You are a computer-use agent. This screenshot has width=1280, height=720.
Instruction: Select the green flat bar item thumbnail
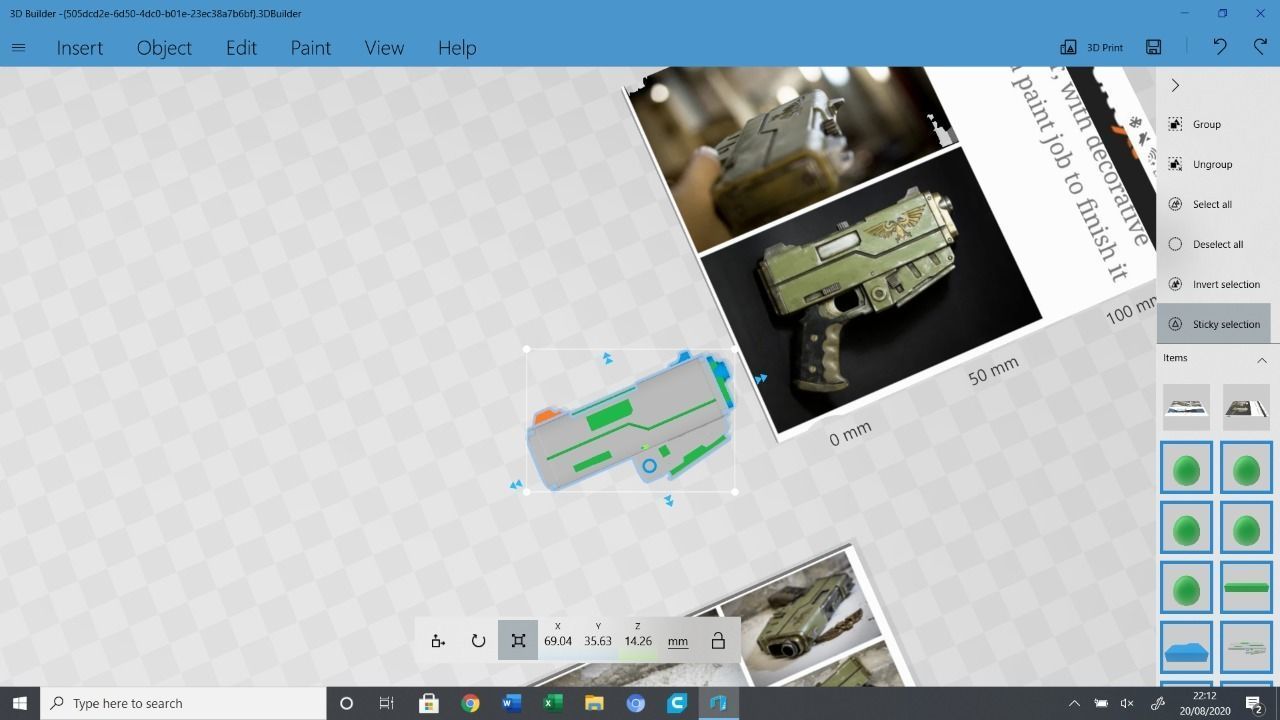[1246, 587]
